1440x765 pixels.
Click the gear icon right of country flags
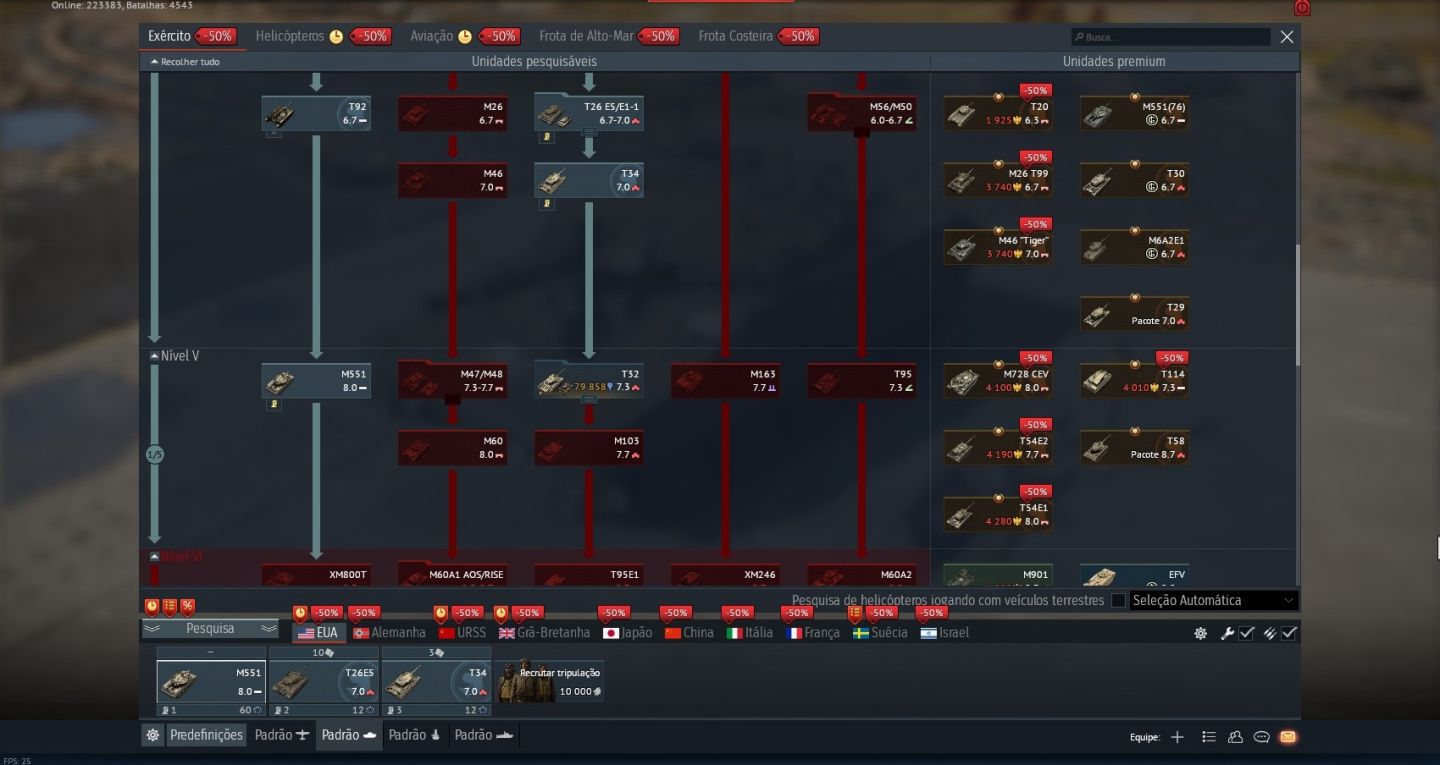pyautogui.click(x=1200, y=633)
